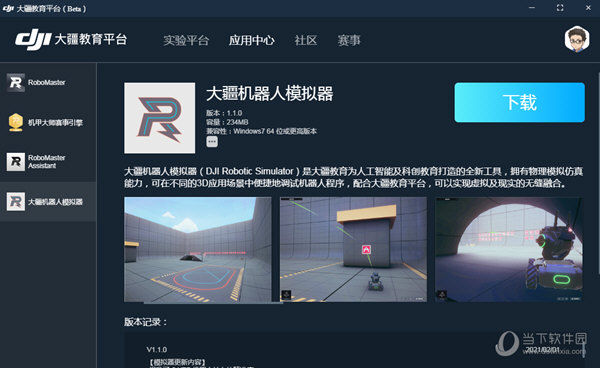Click the V1.1.0 changelog entry
This screenshot has width=600, height=368.
click(x=157, y=350)
